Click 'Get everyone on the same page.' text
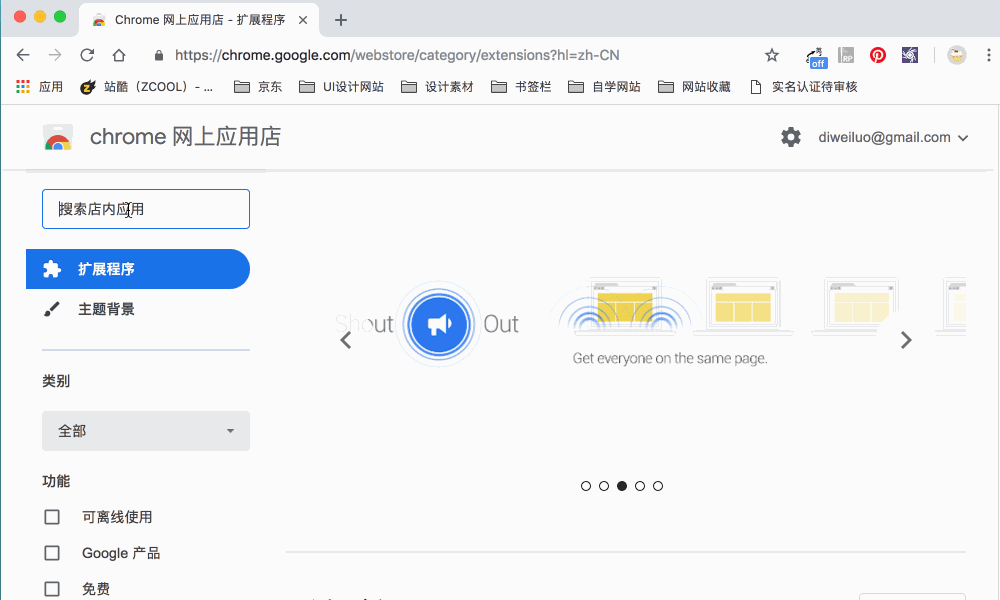The image size is (1000, 600). coord(670,358)
